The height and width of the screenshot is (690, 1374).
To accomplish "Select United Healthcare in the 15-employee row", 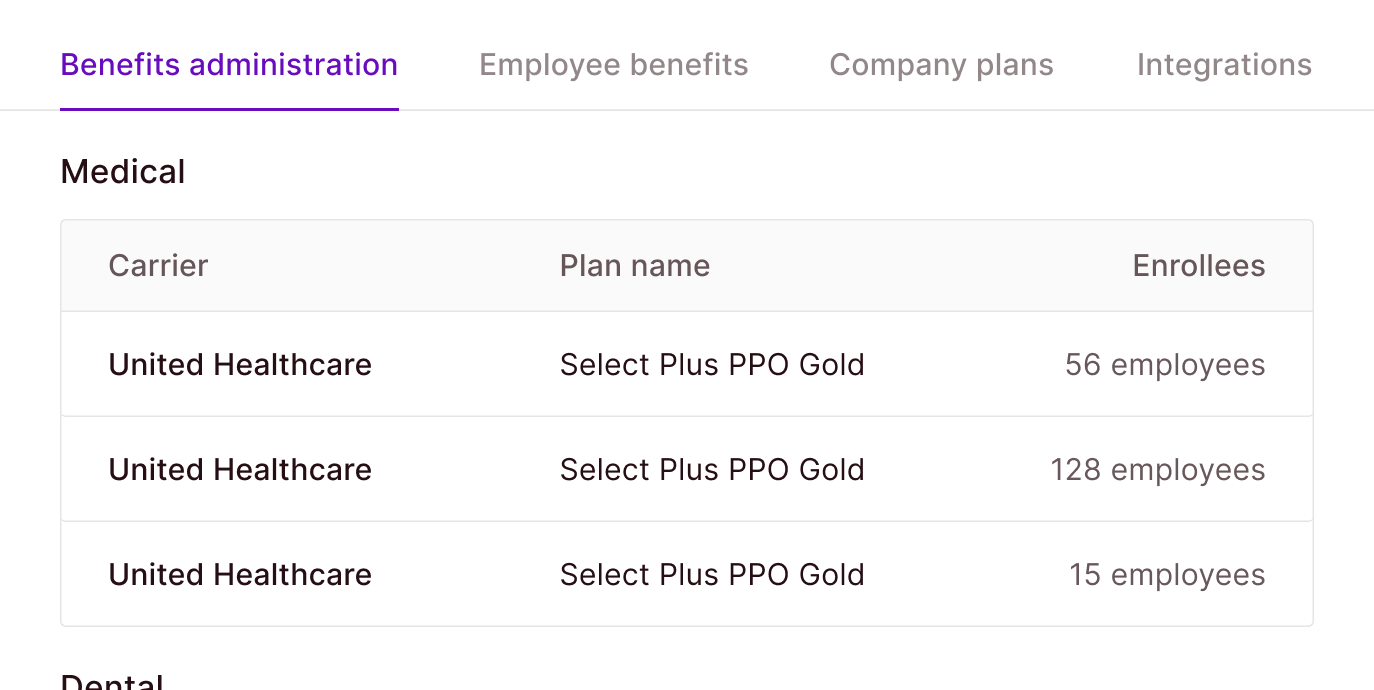I will pos(240,575).
